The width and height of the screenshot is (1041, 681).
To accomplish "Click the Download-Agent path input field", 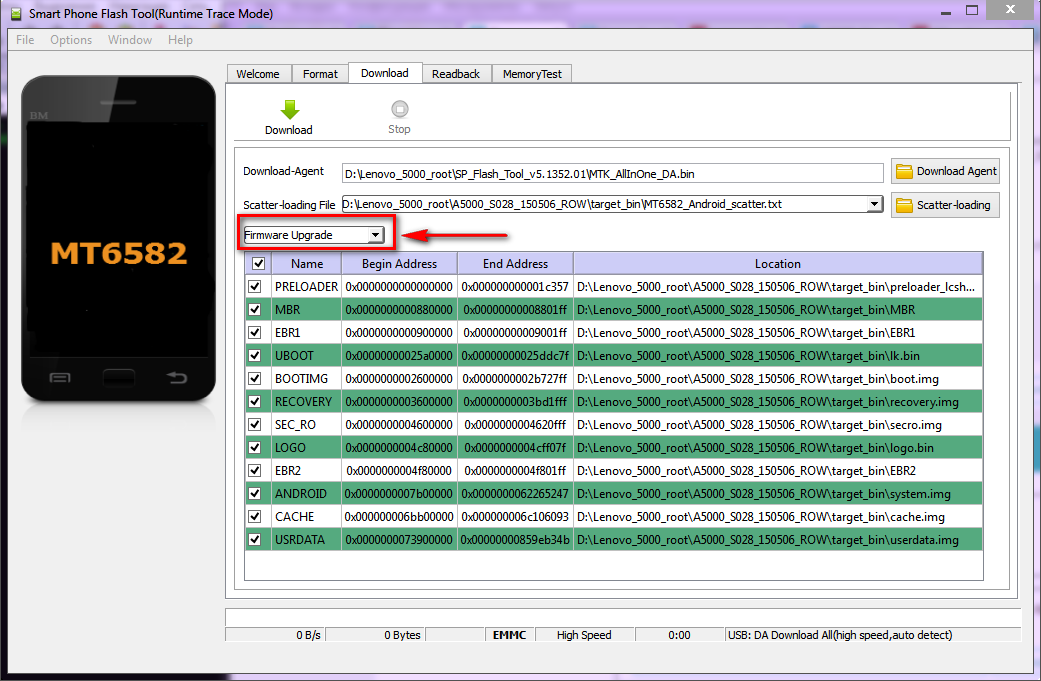I will (612, 173).
